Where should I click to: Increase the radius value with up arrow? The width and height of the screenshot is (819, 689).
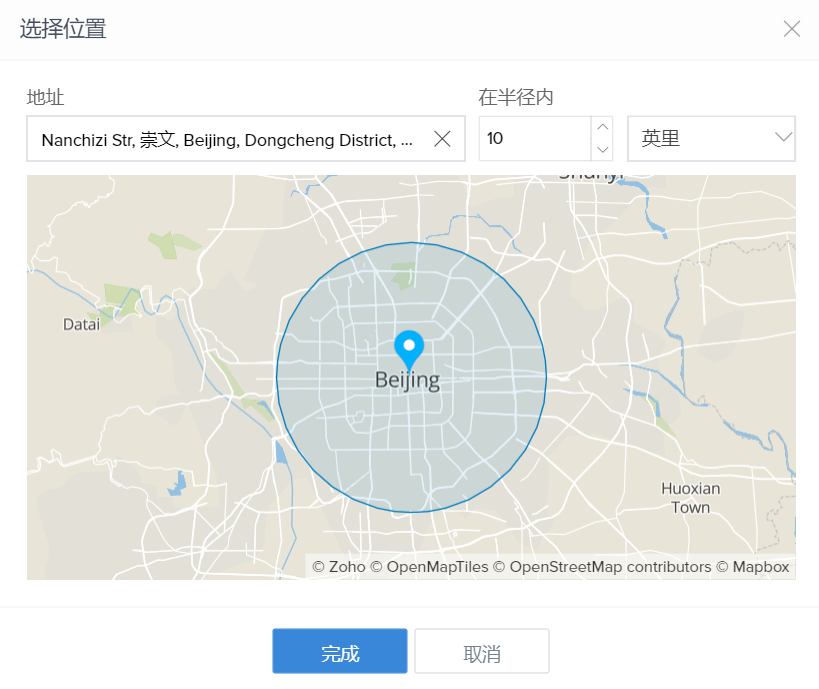(x=602, y=127)
